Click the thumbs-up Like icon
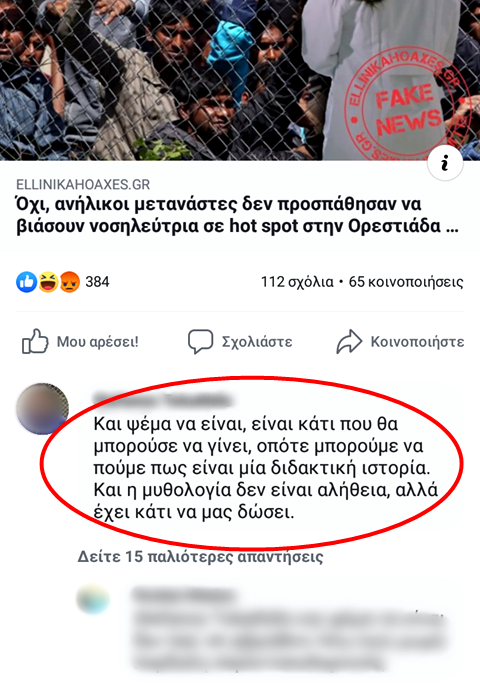The height and width of the screenshot is (686, 480). coord(35,341)
